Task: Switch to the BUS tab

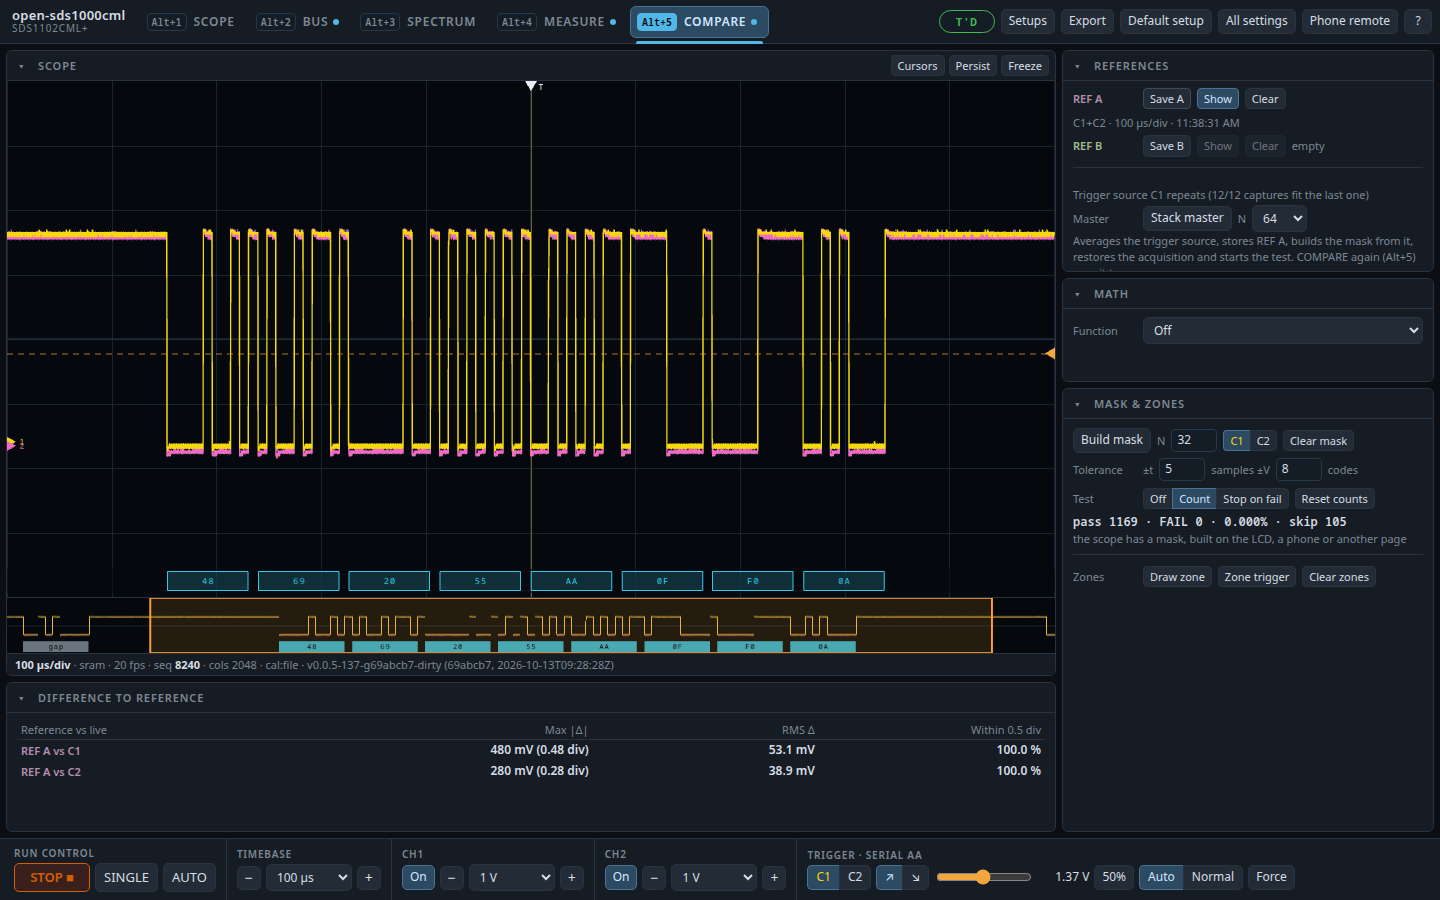Action: click(x=299, y=21)
